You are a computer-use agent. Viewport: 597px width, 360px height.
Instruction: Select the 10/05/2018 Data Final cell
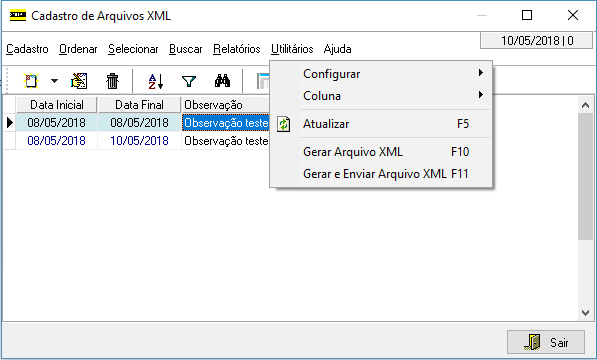139,141
